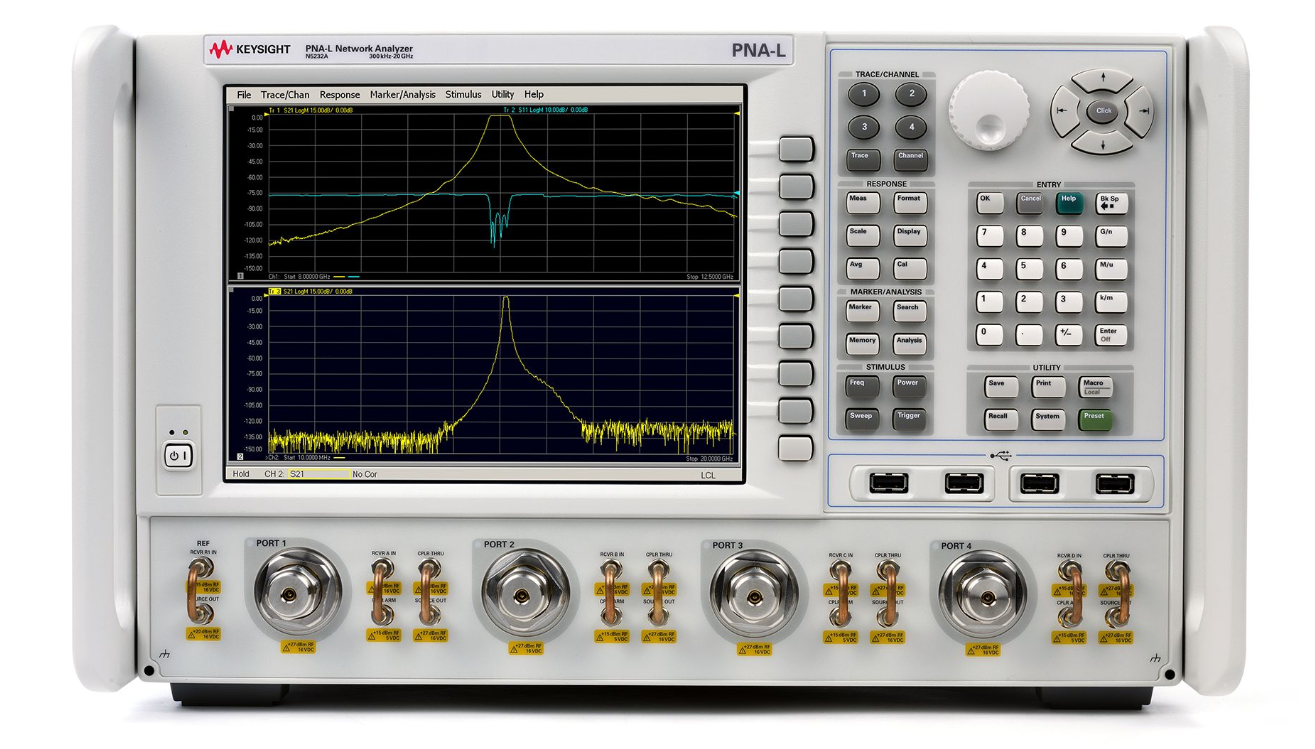Click the Meas response key
The height and width of the screenshot is (749, 1315).
(861, 203)
